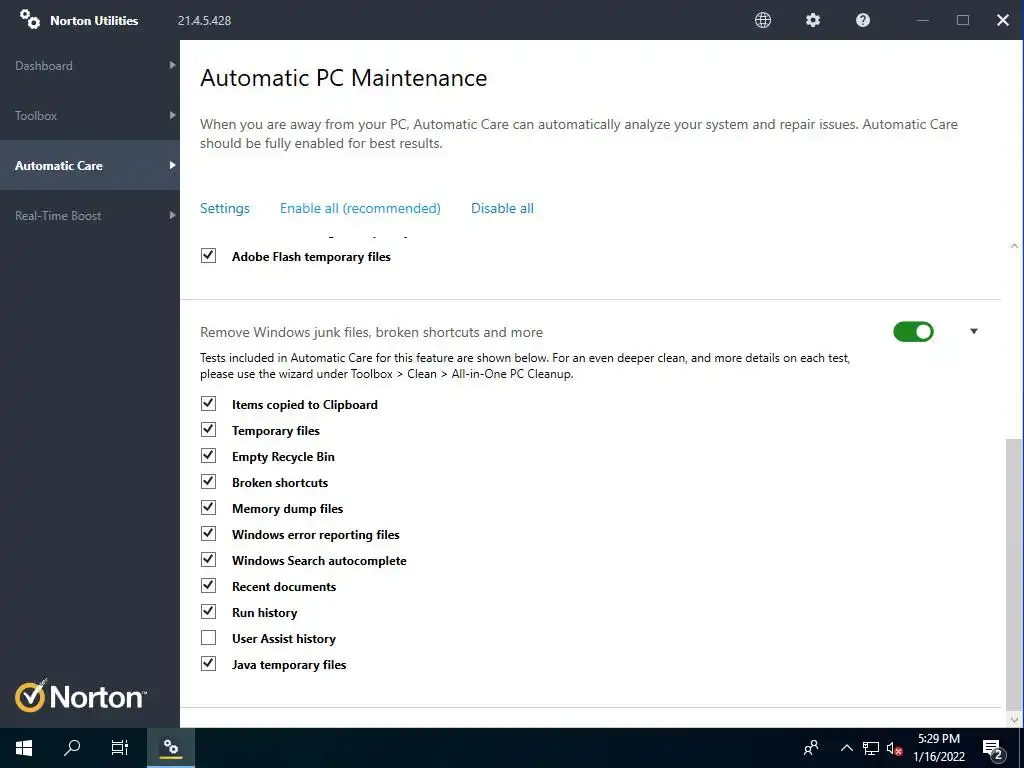Select Automatic Care in sidebar

tap(90, 165)
